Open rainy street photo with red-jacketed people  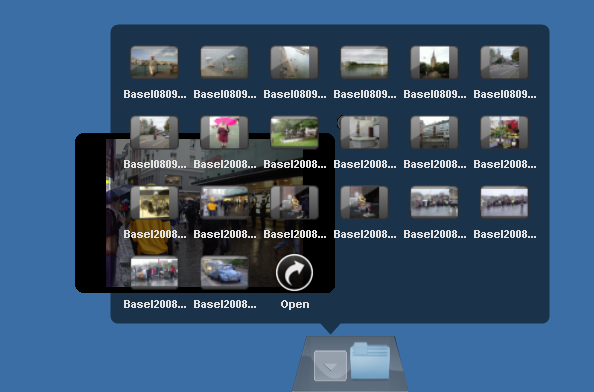(x=154, y=272)
